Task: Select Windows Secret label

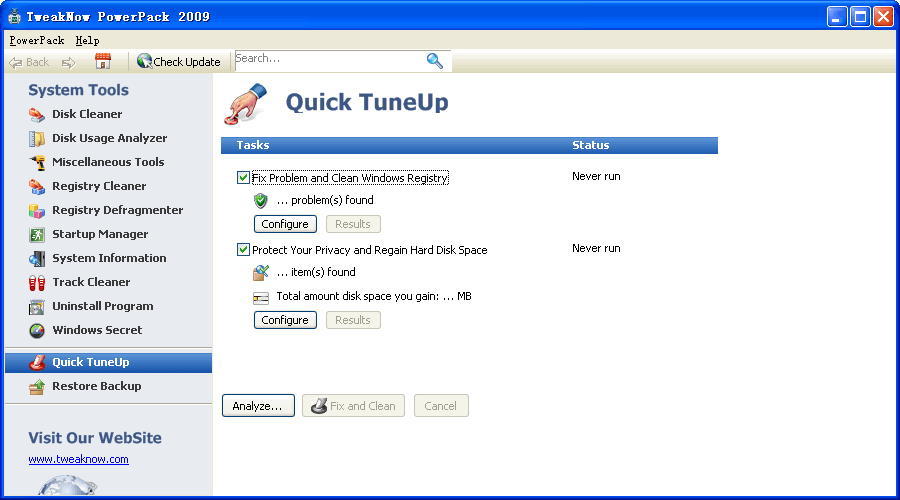Action: [98, 331]
